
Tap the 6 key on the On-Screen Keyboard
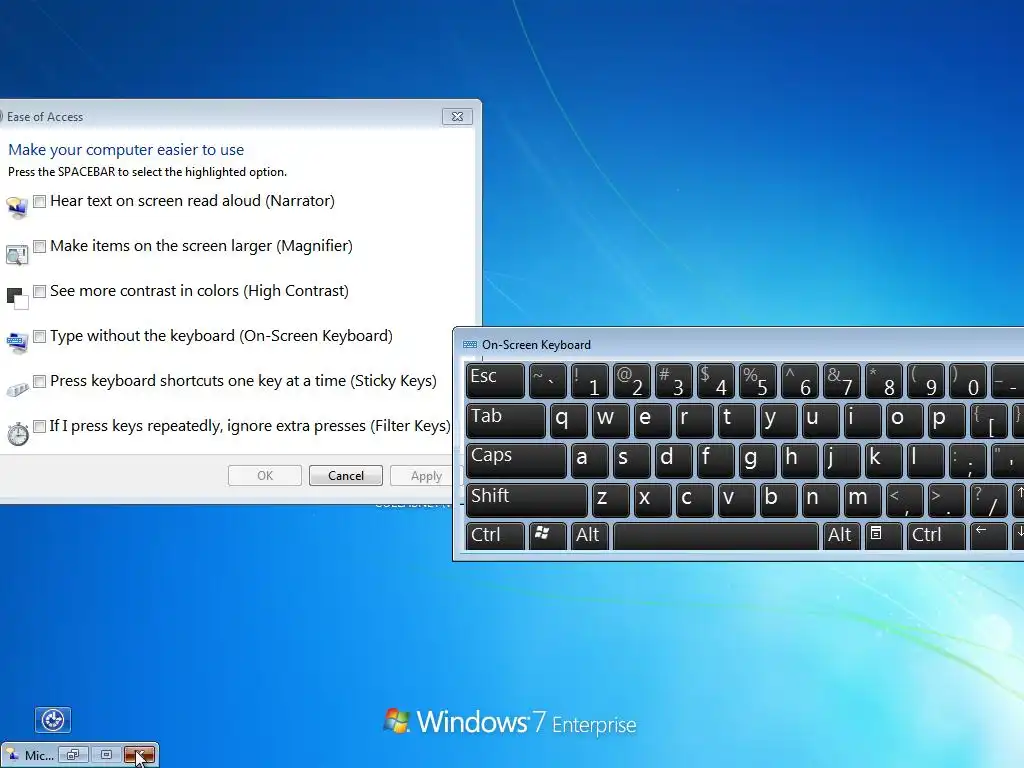tap(799, 381)
